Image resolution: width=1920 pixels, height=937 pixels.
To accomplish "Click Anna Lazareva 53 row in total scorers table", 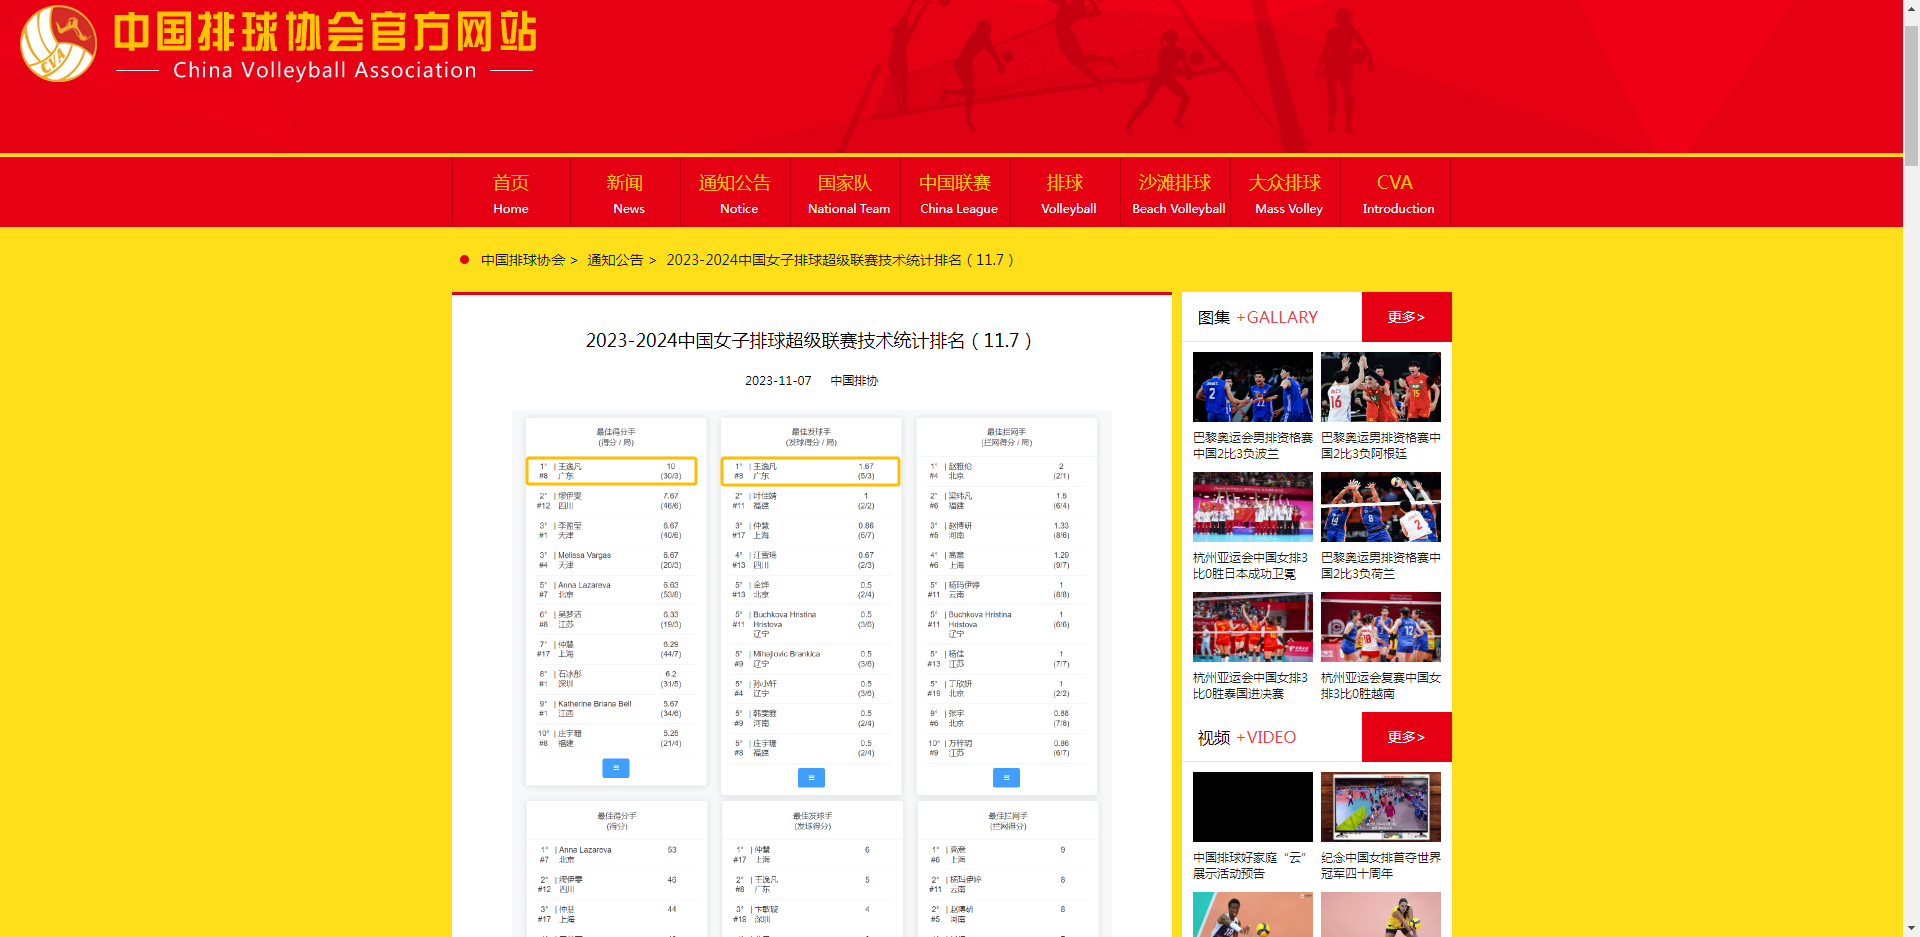I will [617, 855].
